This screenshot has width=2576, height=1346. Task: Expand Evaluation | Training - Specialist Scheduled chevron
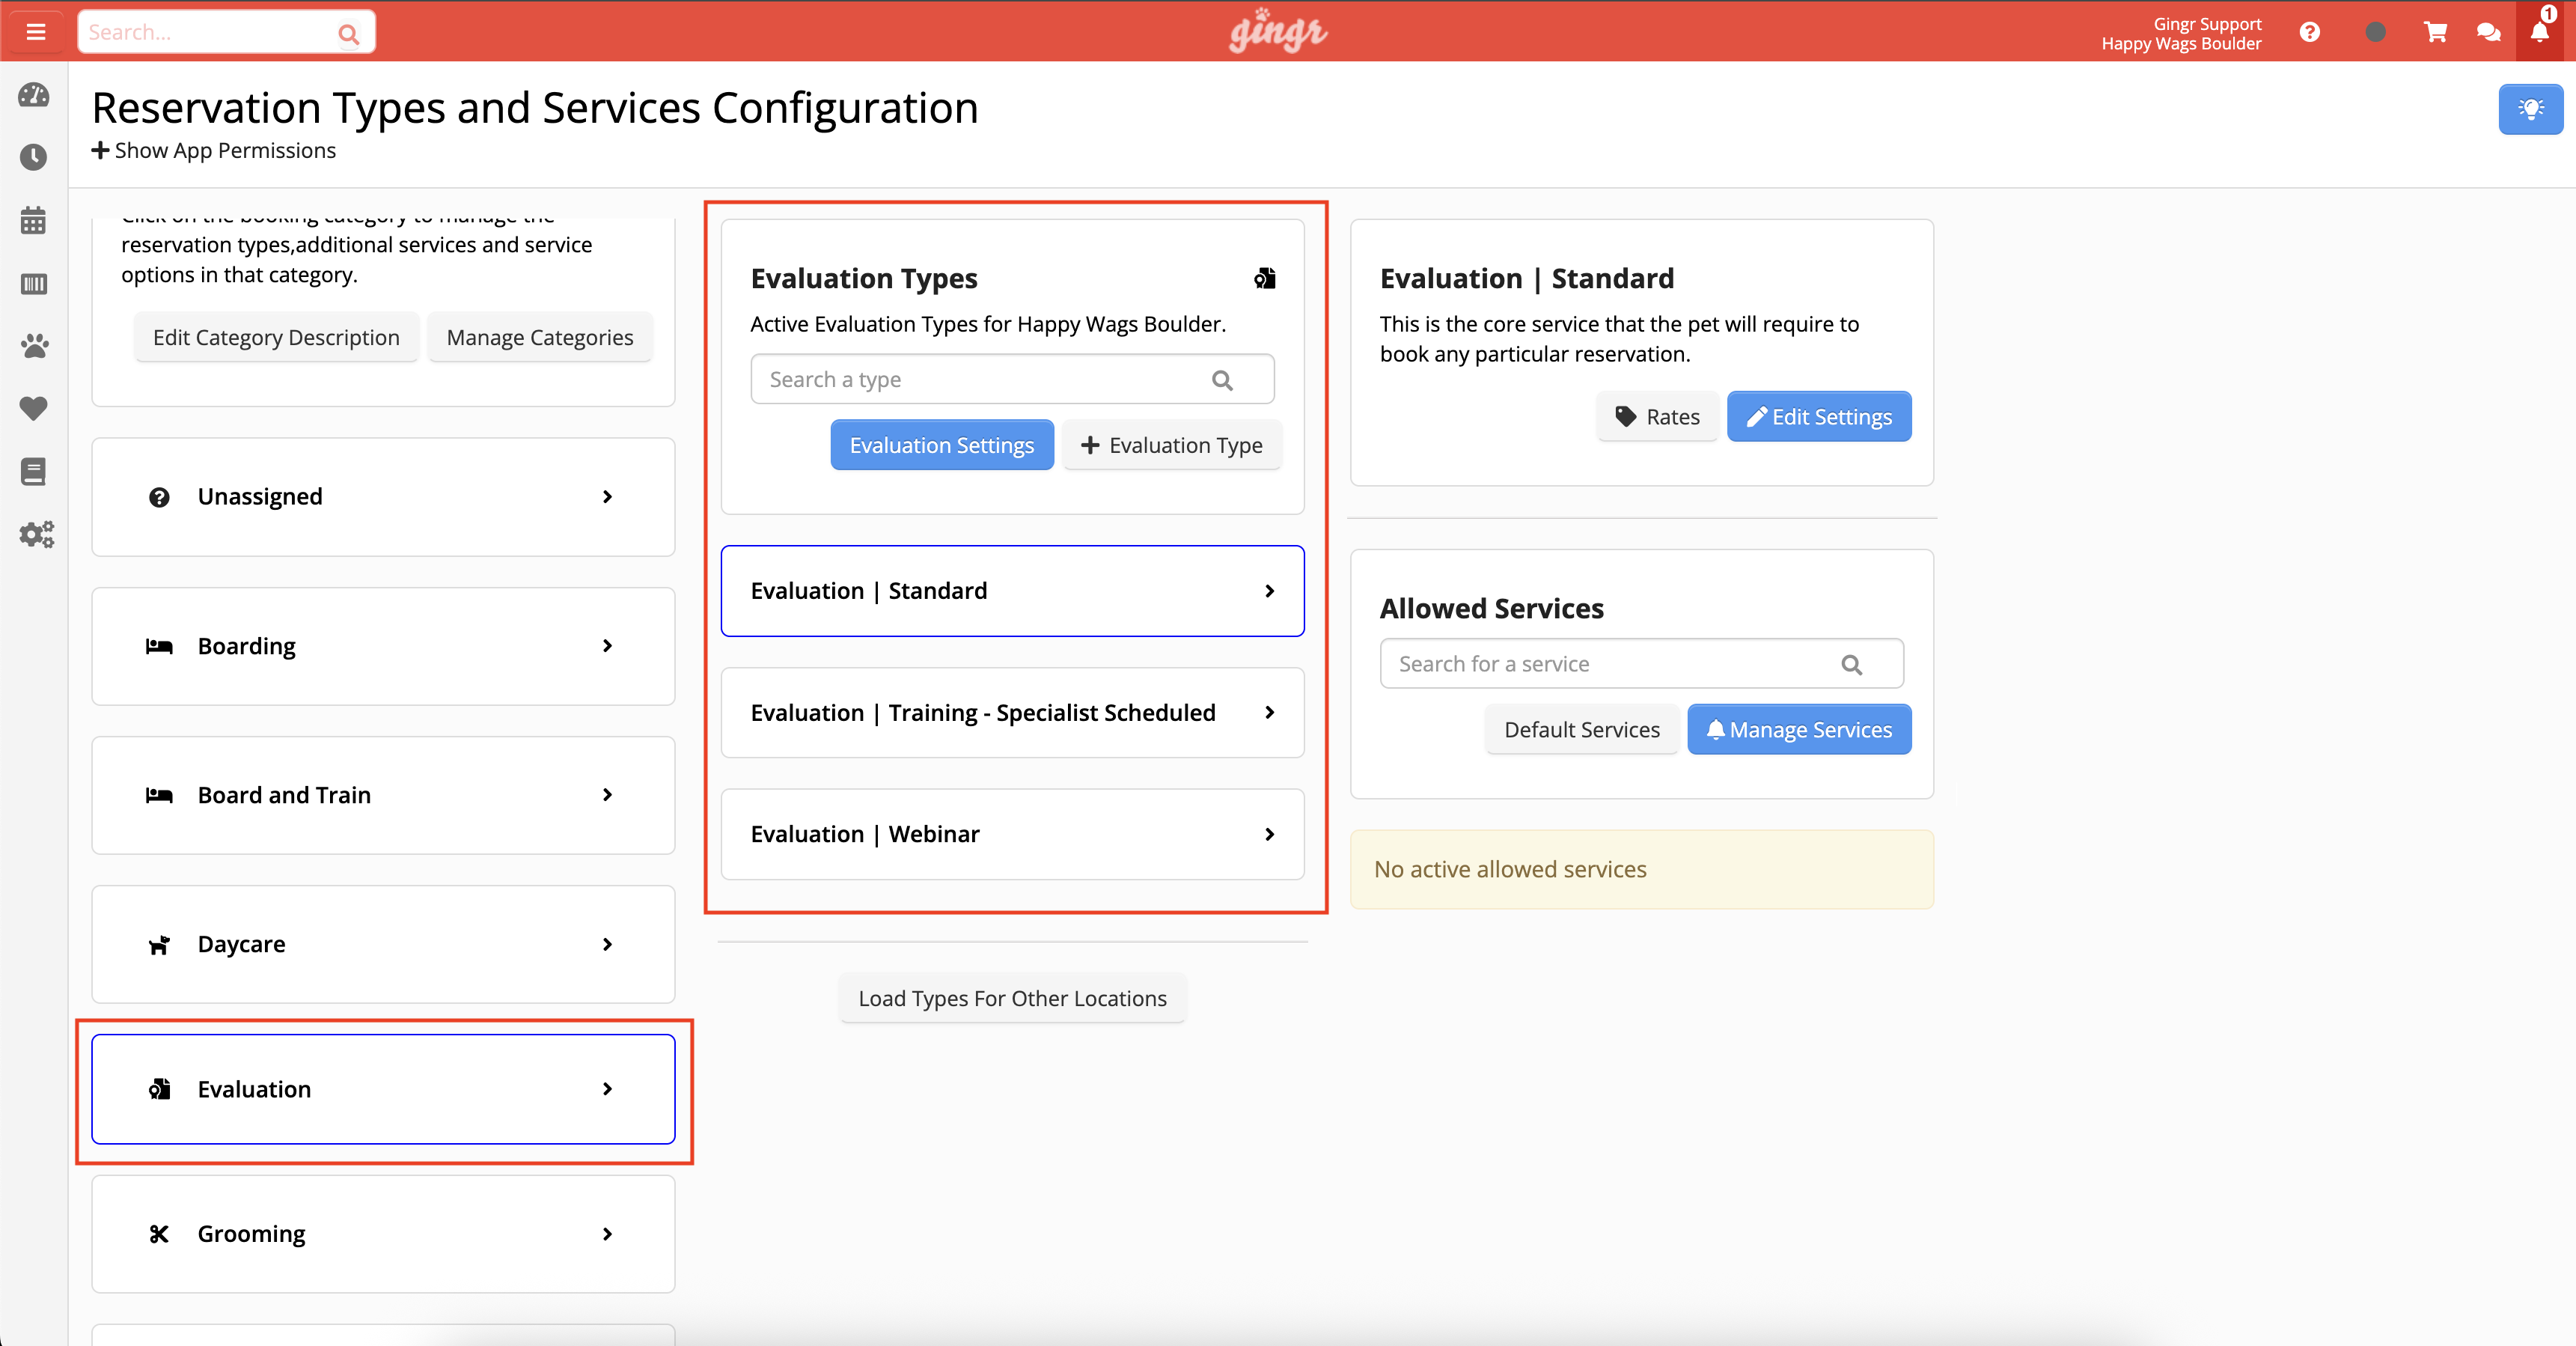(1269, 713)
